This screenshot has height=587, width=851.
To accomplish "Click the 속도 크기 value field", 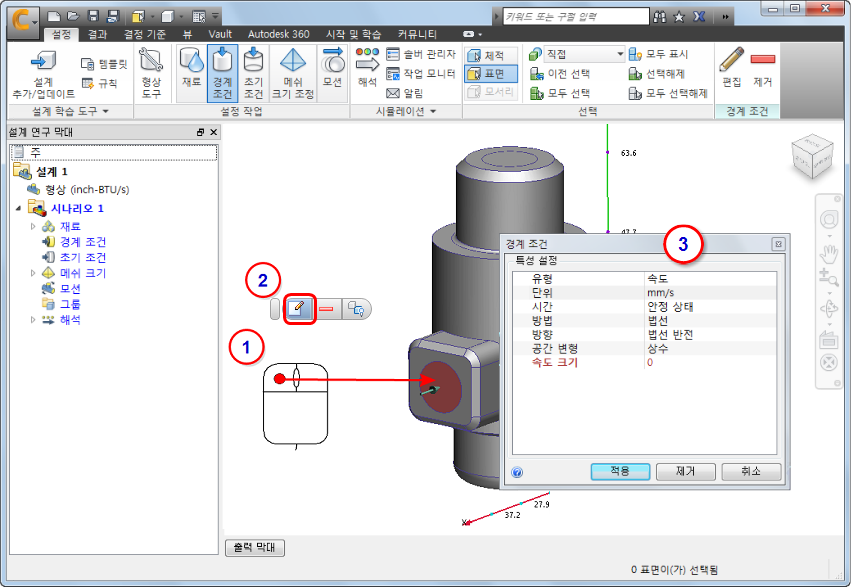I will click(x=710, y=362).
